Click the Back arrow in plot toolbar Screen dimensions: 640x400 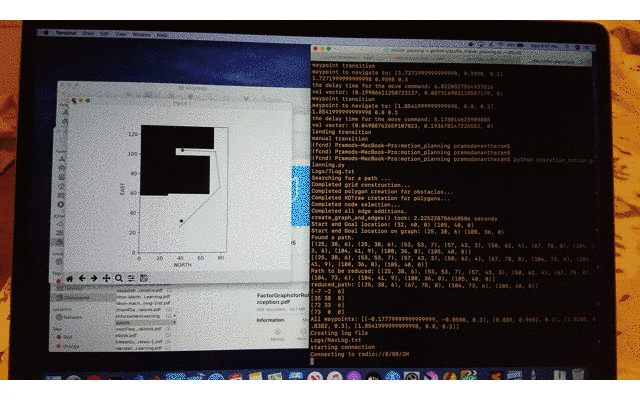tap(83, 277)
